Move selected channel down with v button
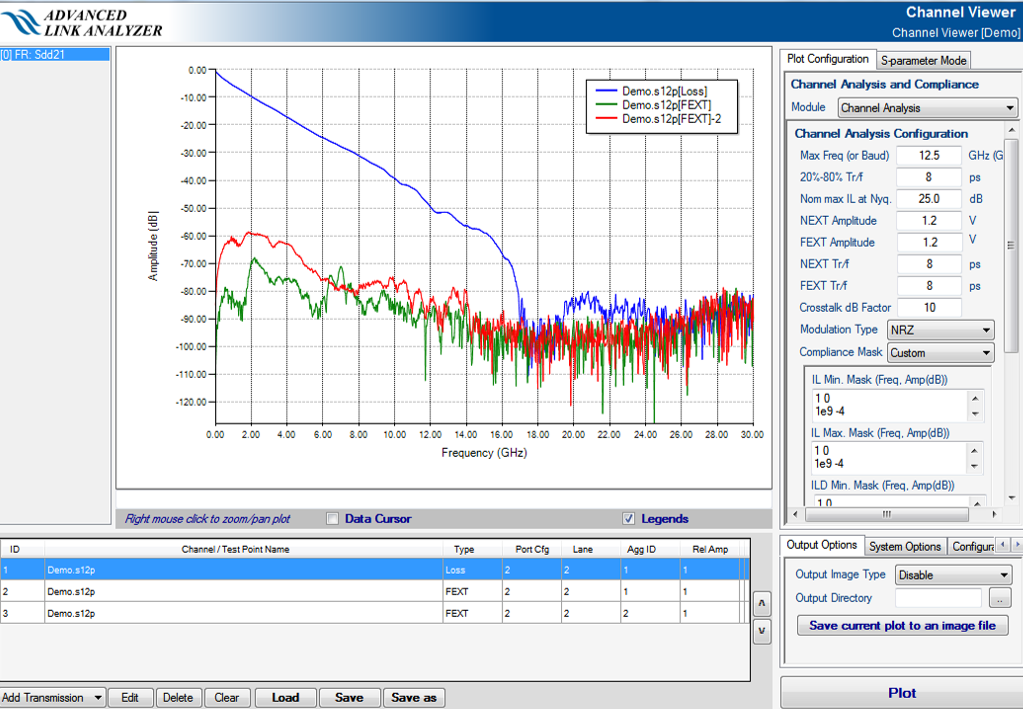The width and height of the screenshot is (1023, 709). [761, 631]
